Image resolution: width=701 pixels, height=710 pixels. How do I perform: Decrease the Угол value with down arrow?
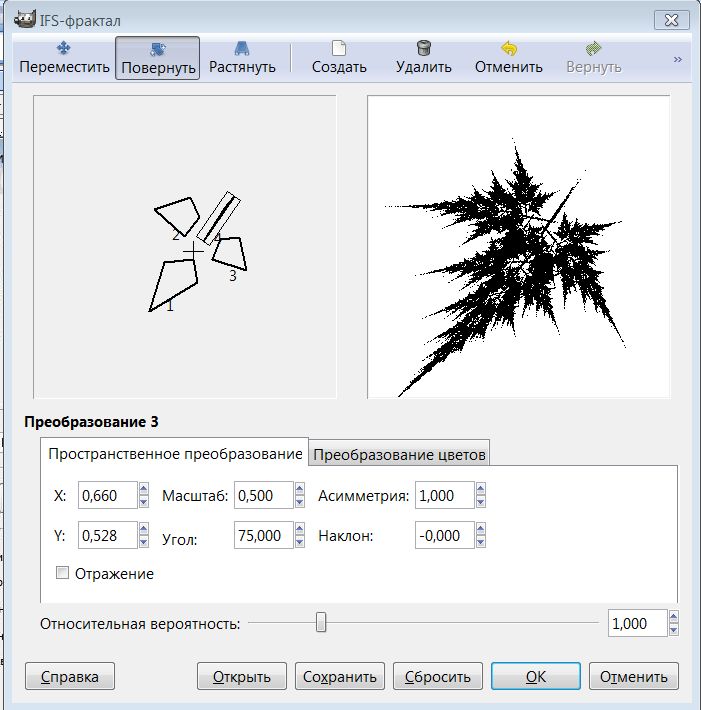coord(299,542)
